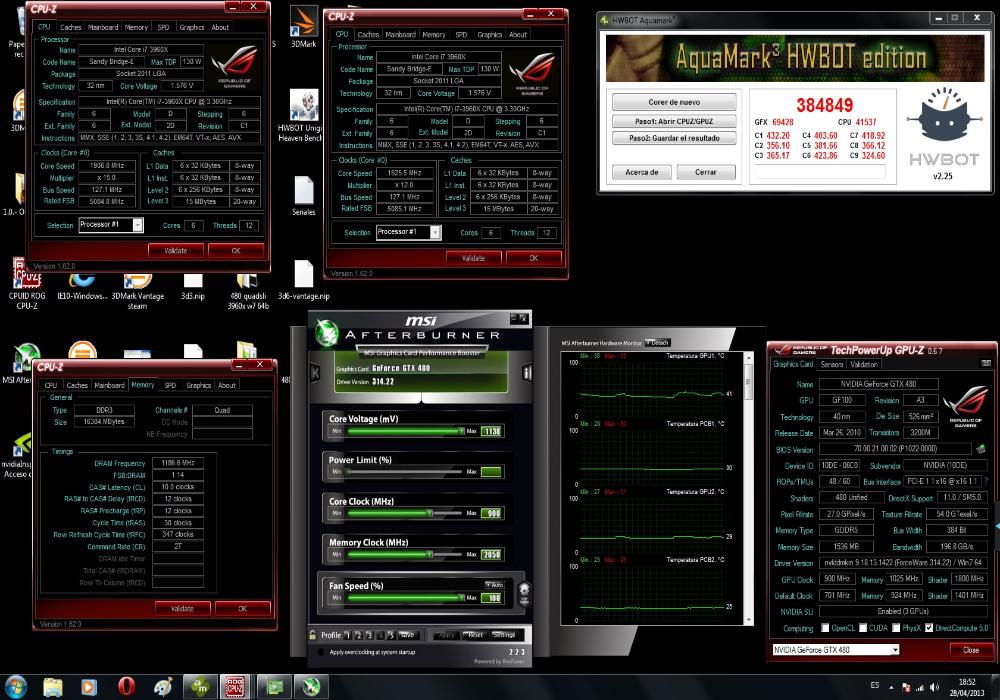Open the 480 quadsli 3960x folder

pos(247,291)
